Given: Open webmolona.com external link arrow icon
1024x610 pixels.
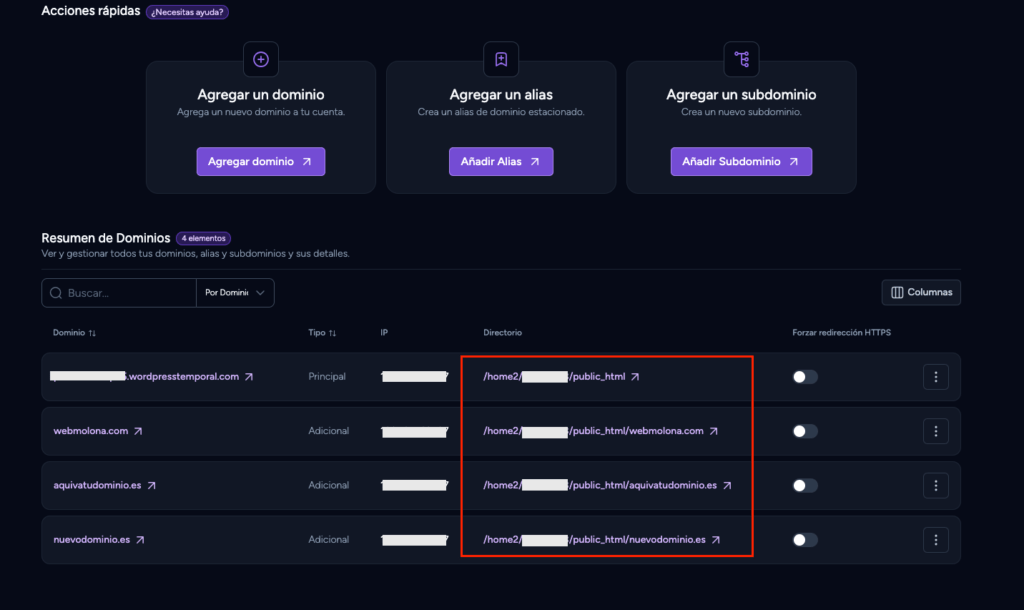Looking at the screenshot, I should (138, 431).
